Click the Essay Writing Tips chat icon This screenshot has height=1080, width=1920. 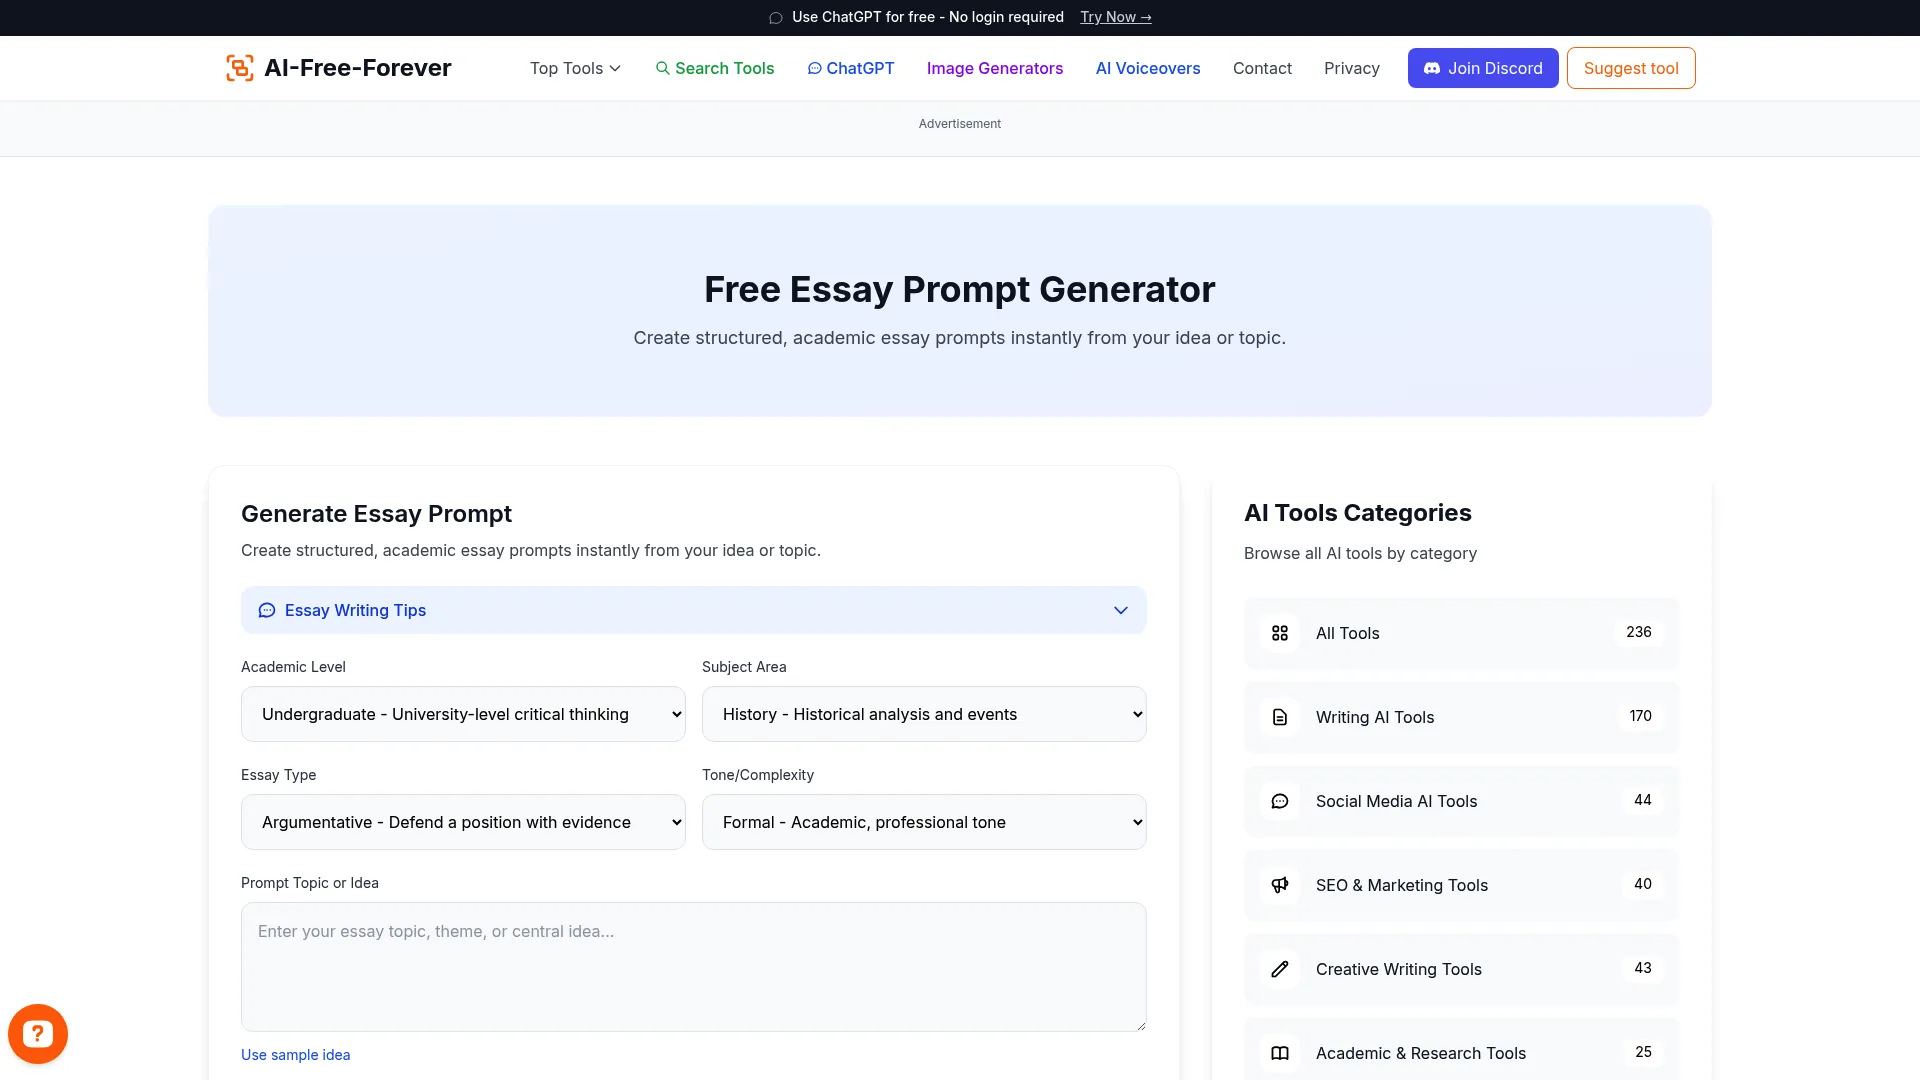[x=266, y=610]
